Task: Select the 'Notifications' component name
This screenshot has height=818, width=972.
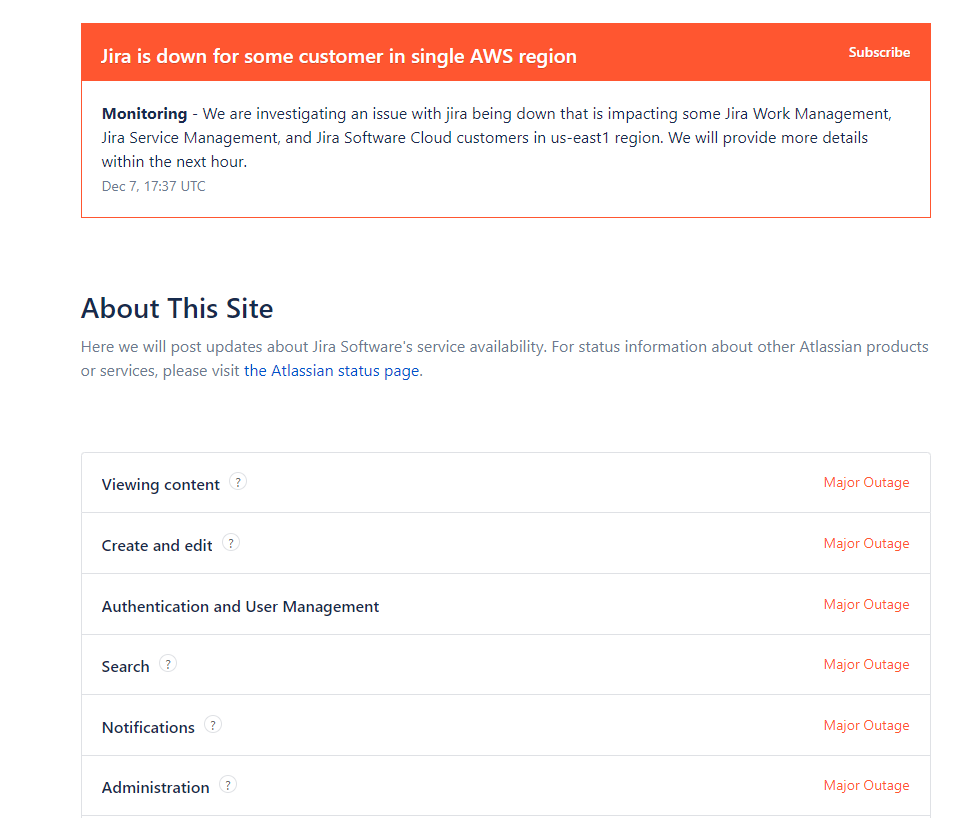Action: (x=148, y=728)
